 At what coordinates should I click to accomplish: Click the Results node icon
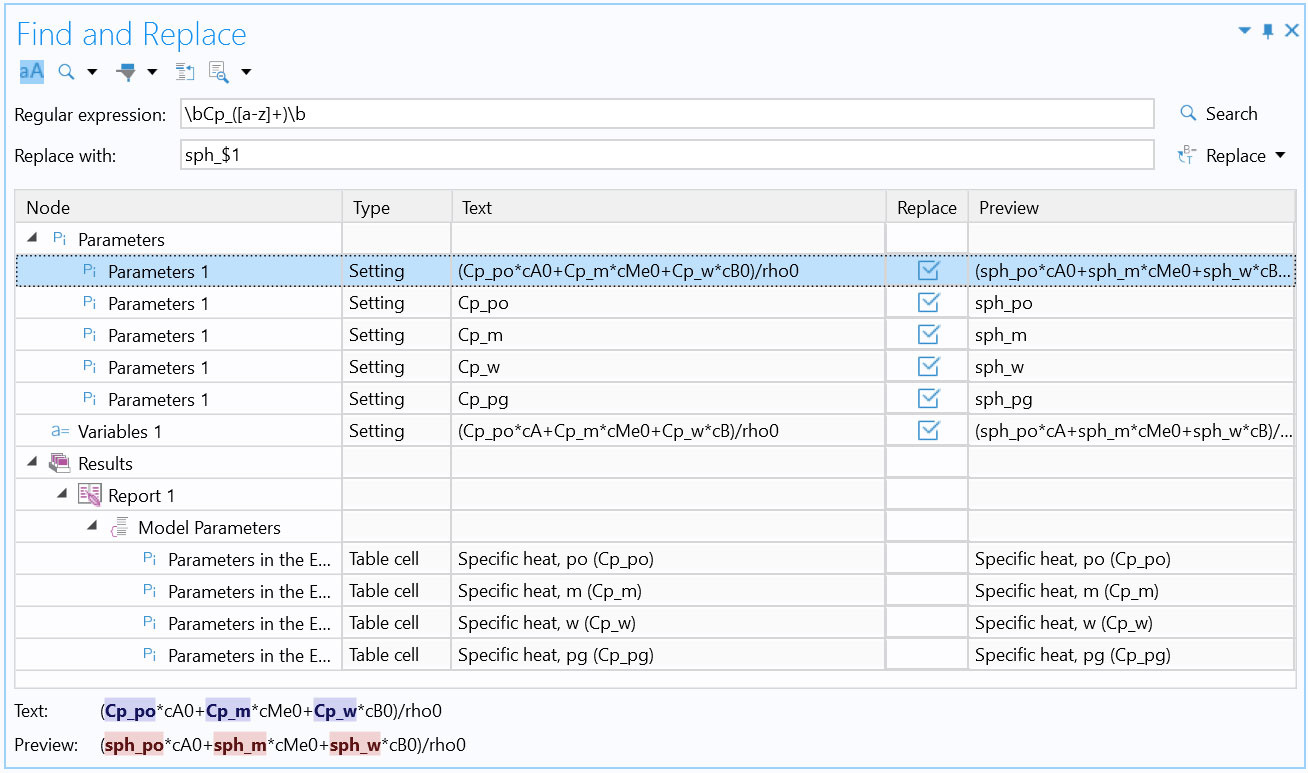click(x=60, y=463)
